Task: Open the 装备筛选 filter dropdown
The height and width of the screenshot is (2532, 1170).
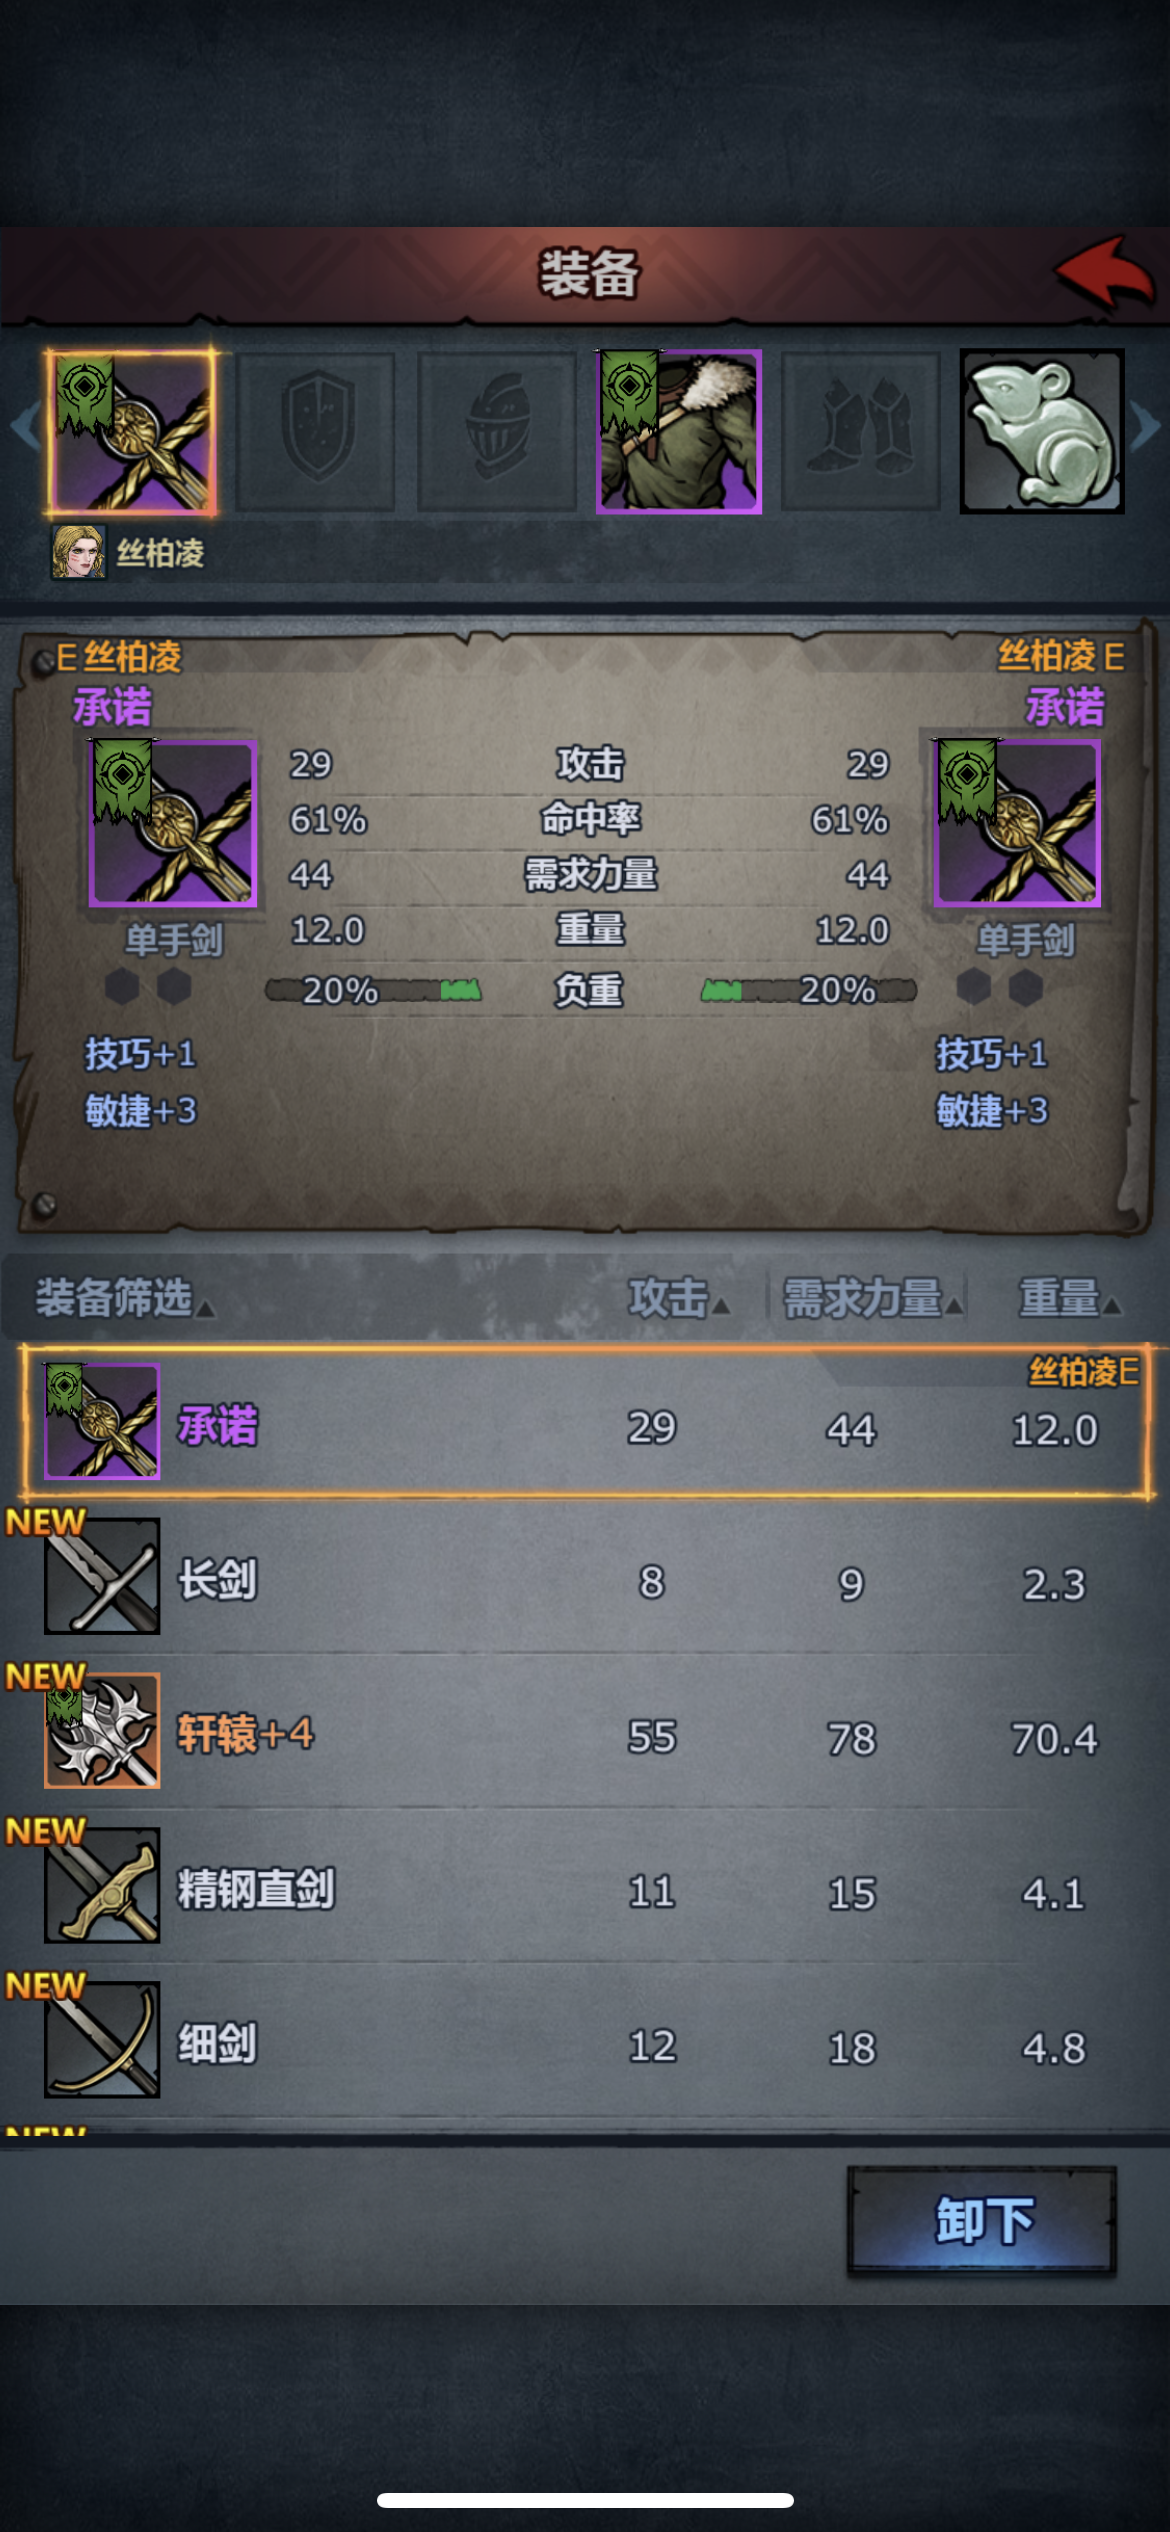Action: click(124, 1298)
